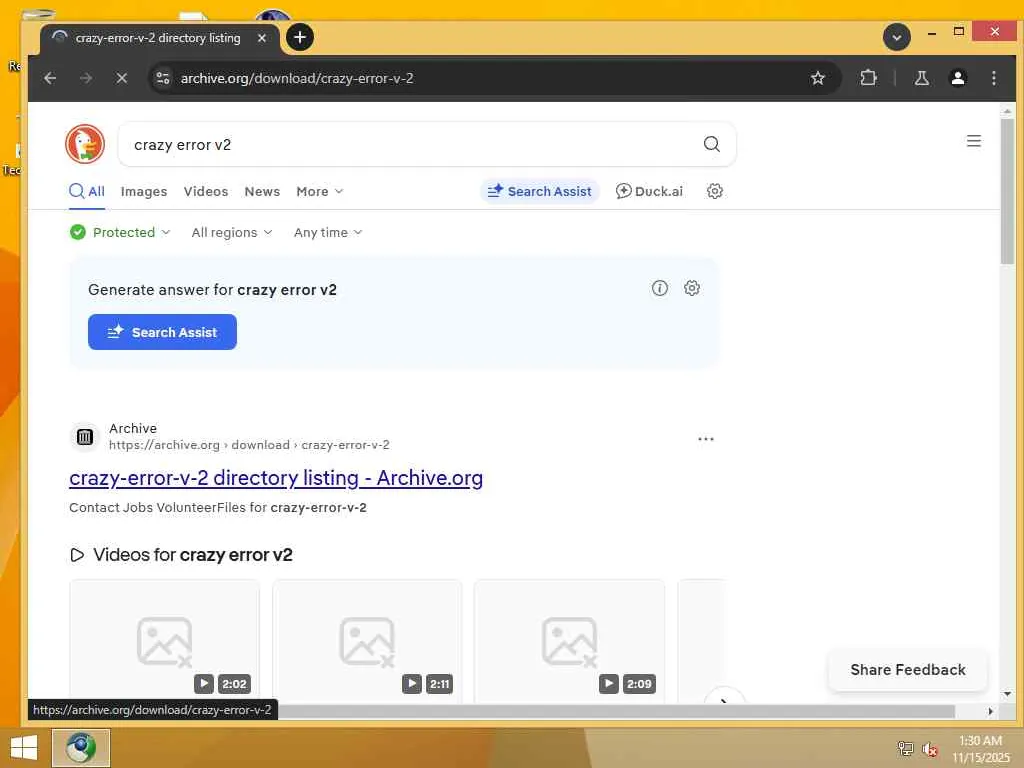The height and width of the screenshot is (768, 1024).
Task: Switch to the News tab
Action: click(x=262, y=191)
